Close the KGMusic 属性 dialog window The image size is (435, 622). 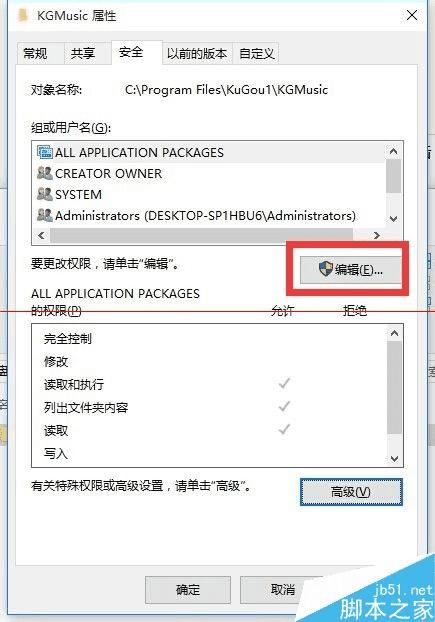(x=412, y=15)
